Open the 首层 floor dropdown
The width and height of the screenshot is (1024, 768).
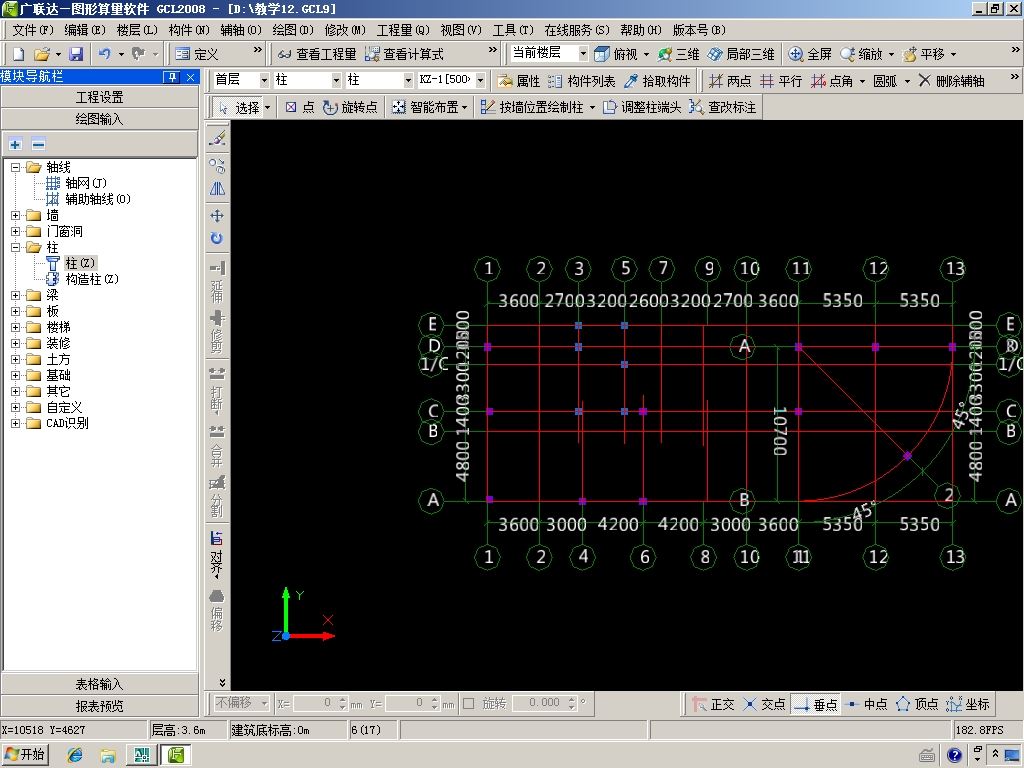coord(264,80)
